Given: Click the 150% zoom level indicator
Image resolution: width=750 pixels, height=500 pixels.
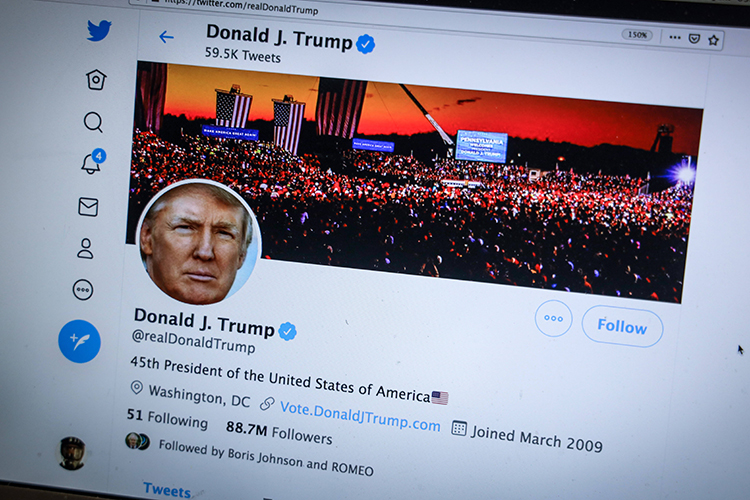Looking at the screenshot, I should pyautogui.click(x=637, y=35).
